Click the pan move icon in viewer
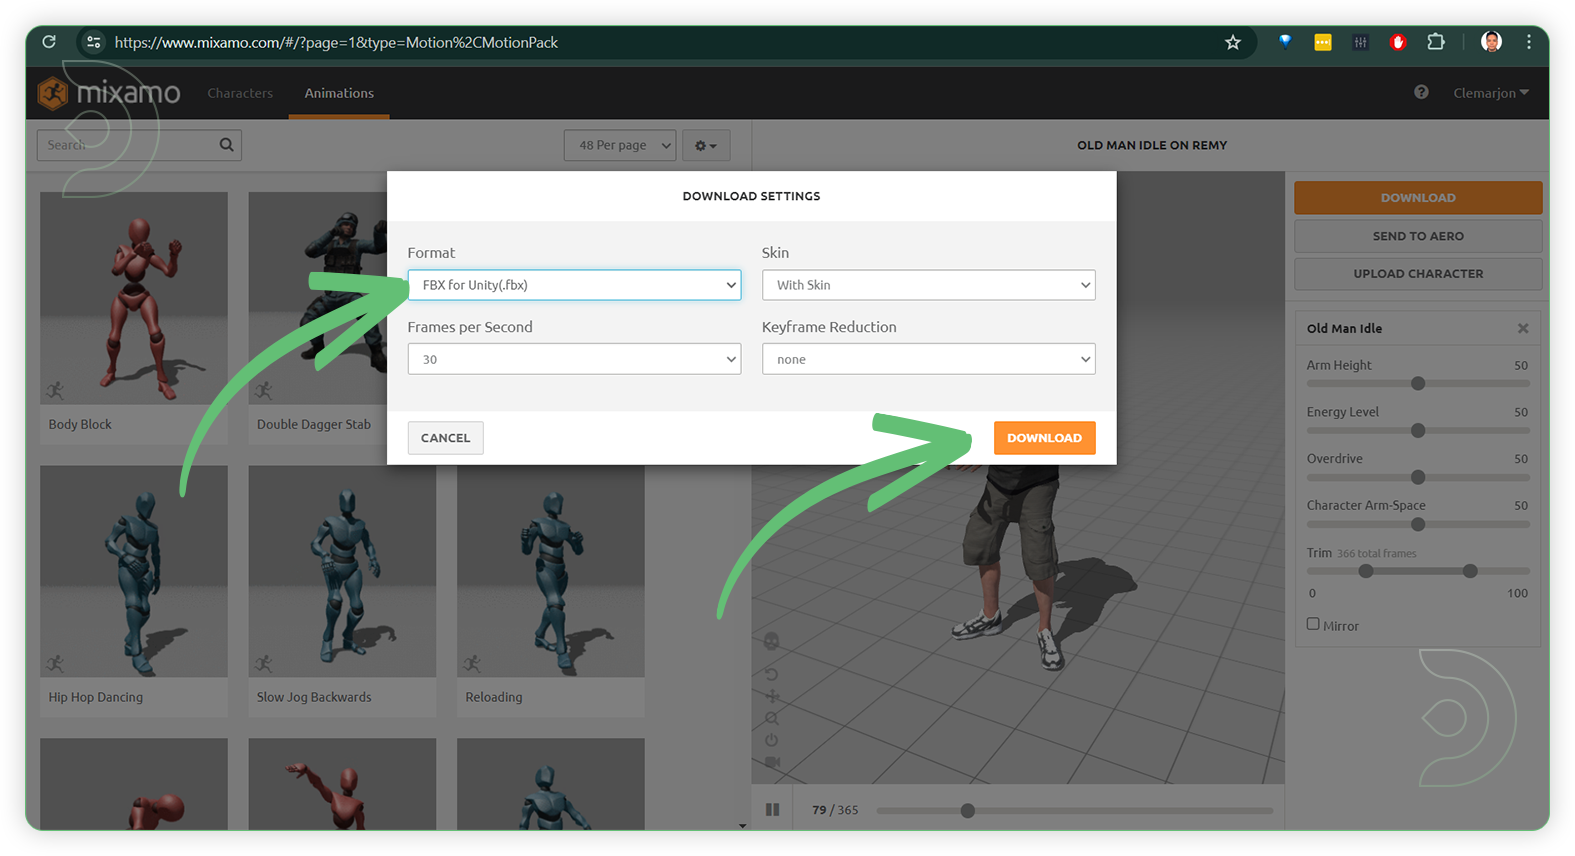 click(772, 696)
